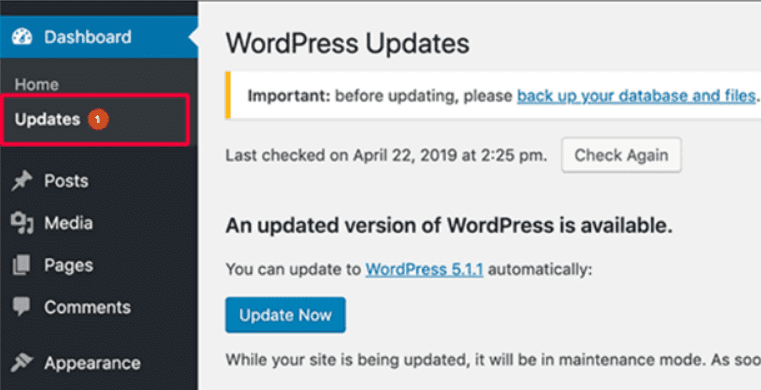Image resolution: width=761 pixels, height=390 pixels.
Task: Click the Check Again button
Action: click(x=621, y=155)
